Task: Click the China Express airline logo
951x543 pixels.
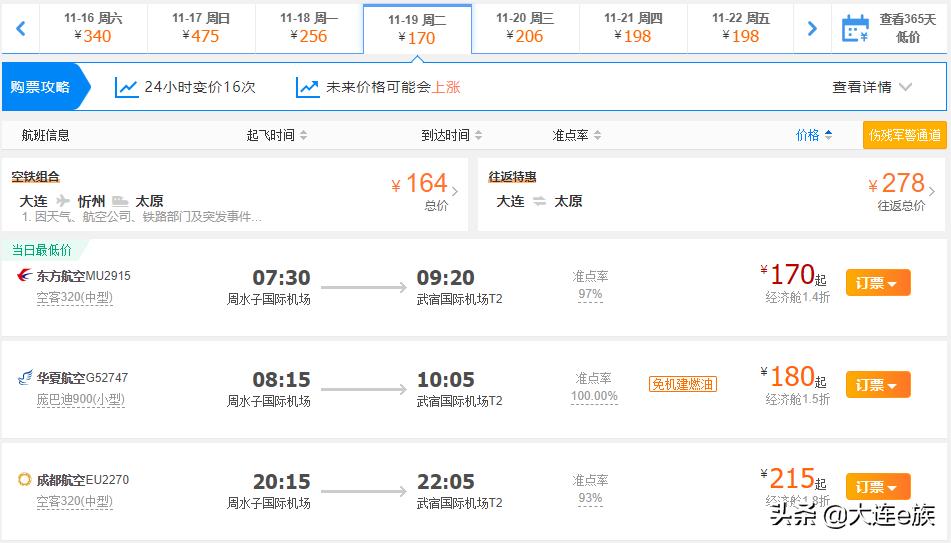Action: [x=25, y=377]
